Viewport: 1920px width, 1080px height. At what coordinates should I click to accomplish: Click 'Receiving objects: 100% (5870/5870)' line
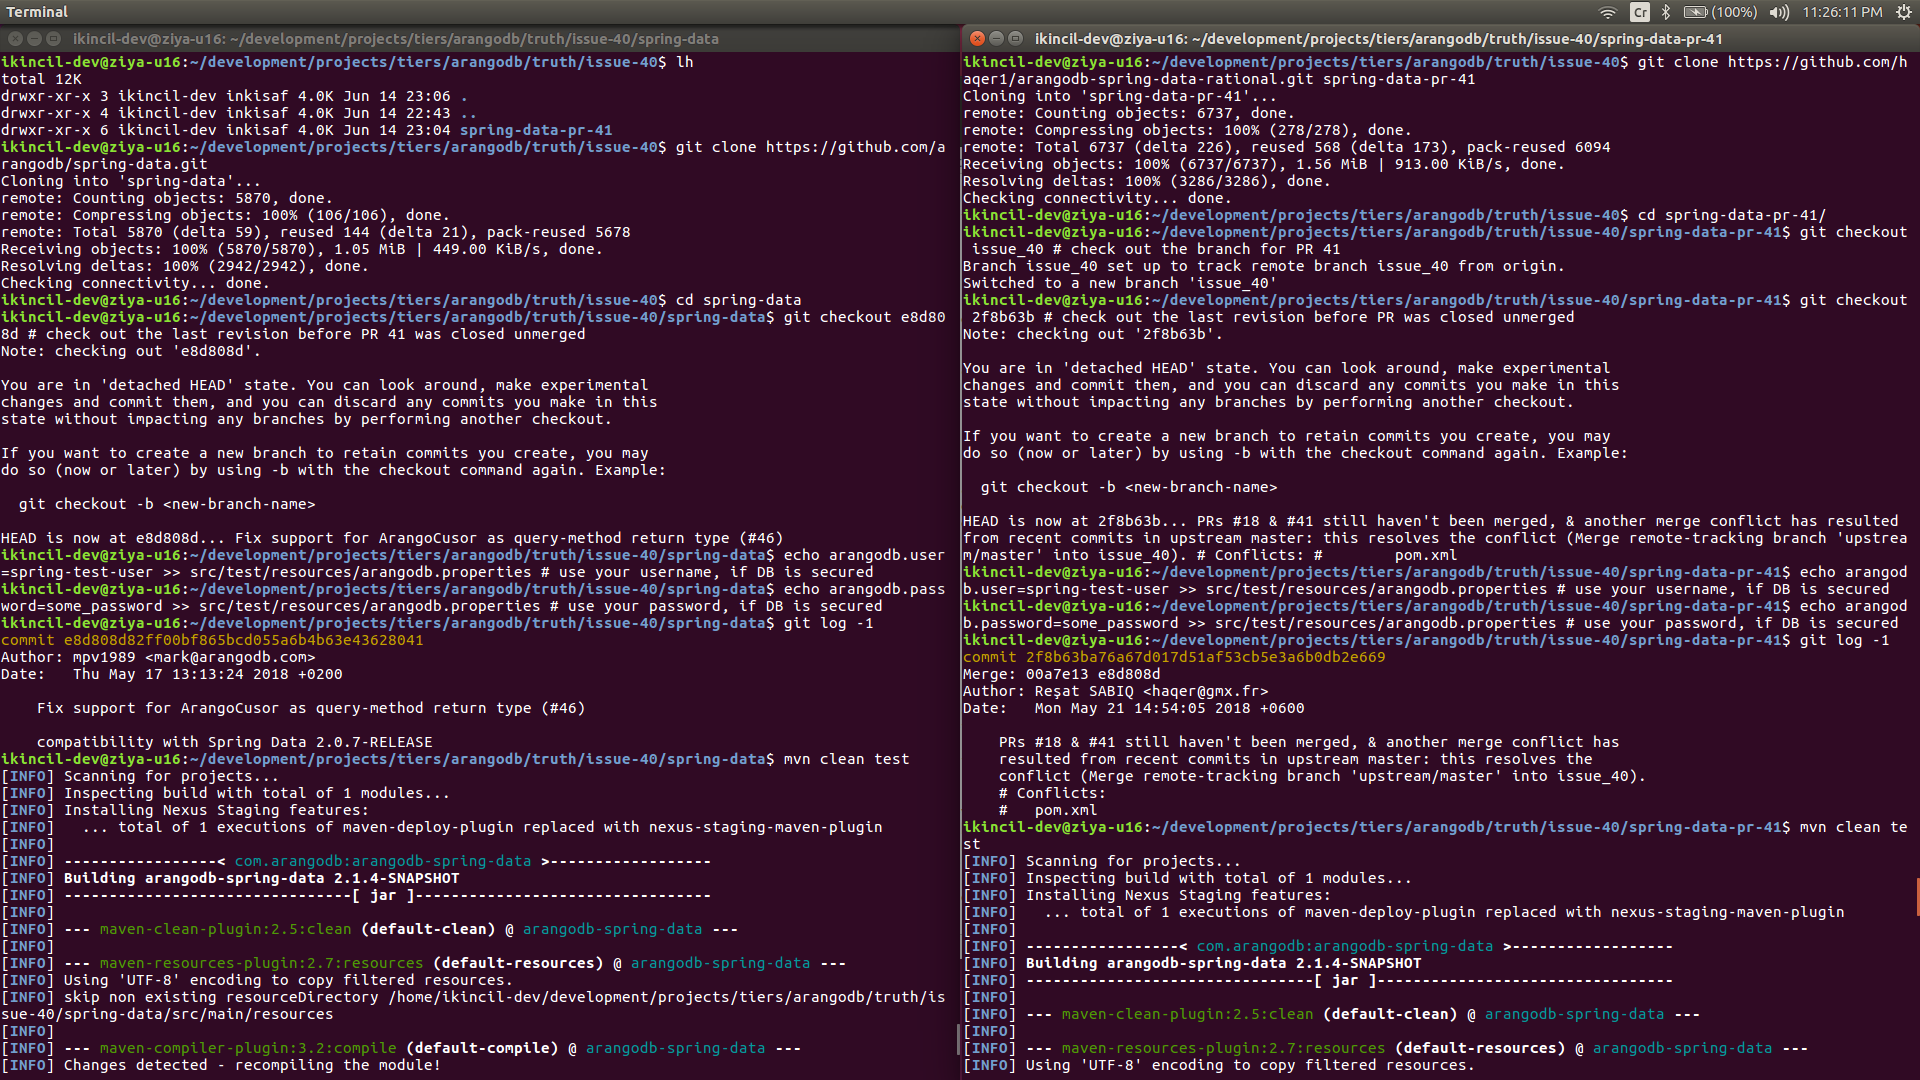[302, 249]
